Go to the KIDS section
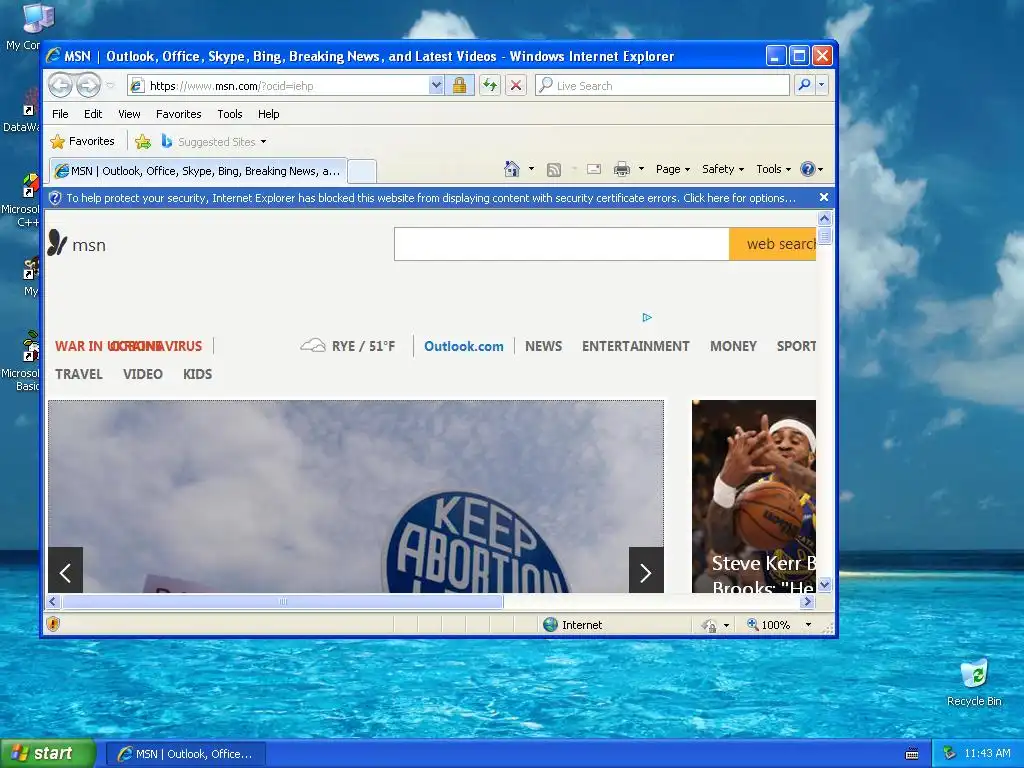Viewport: 1024px width, 768px height. tap(197, 374)
